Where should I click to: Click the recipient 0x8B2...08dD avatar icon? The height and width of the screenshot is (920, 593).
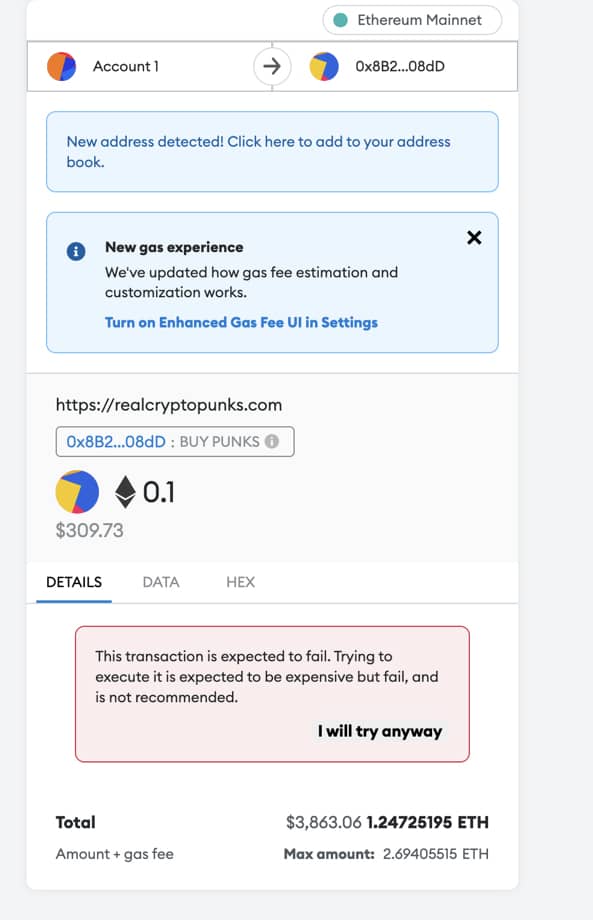click(324, 66)
